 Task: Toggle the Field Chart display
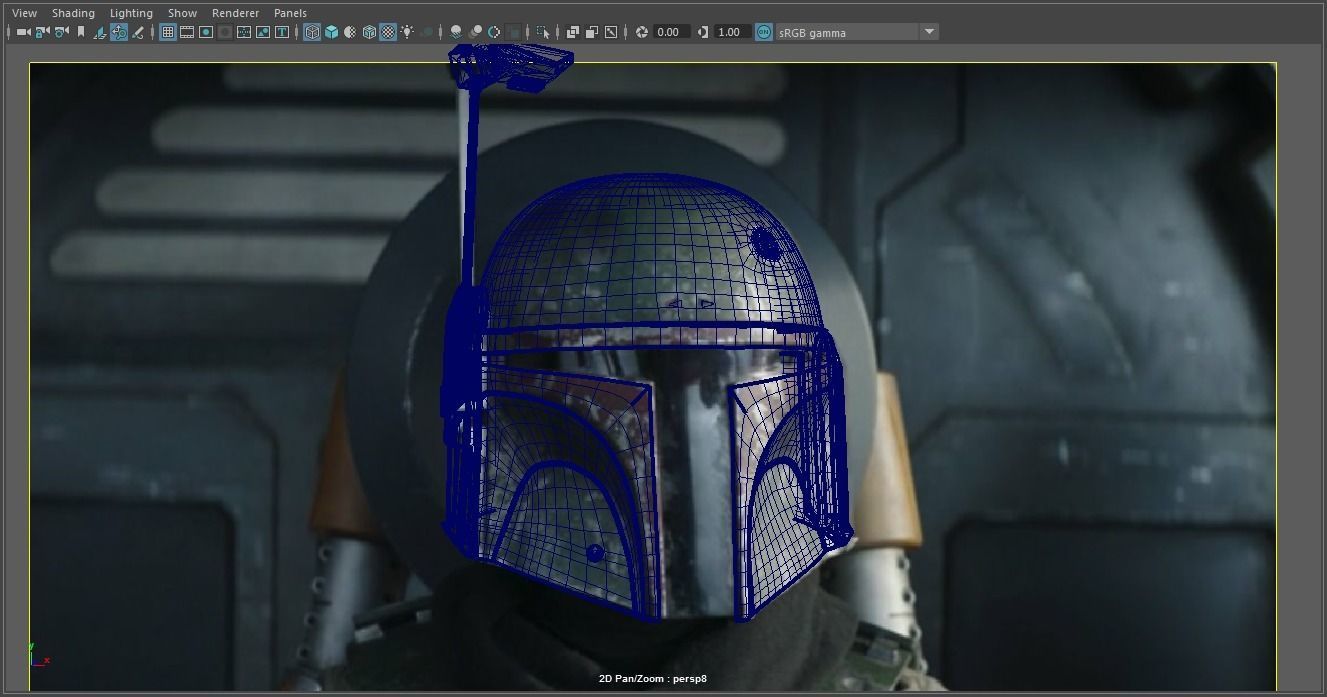click(244, 32)
